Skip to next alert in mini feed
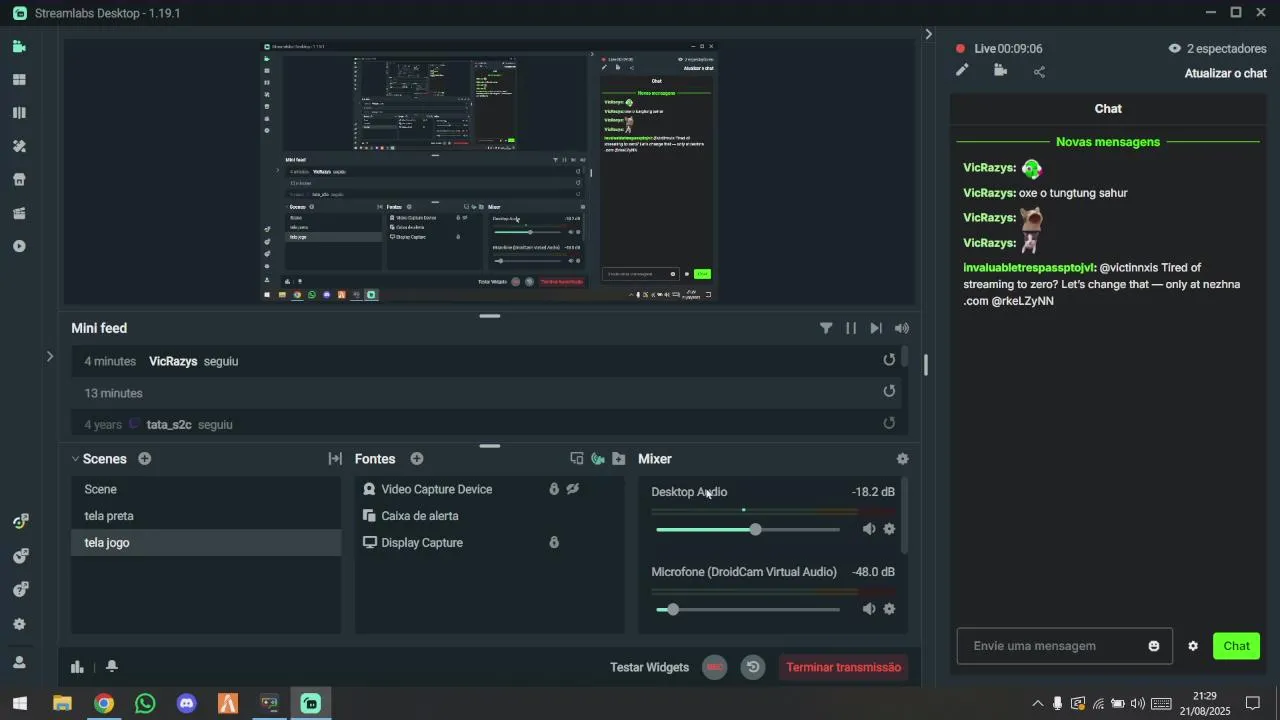Screen dimensions: 1280x720 point(876,328)
